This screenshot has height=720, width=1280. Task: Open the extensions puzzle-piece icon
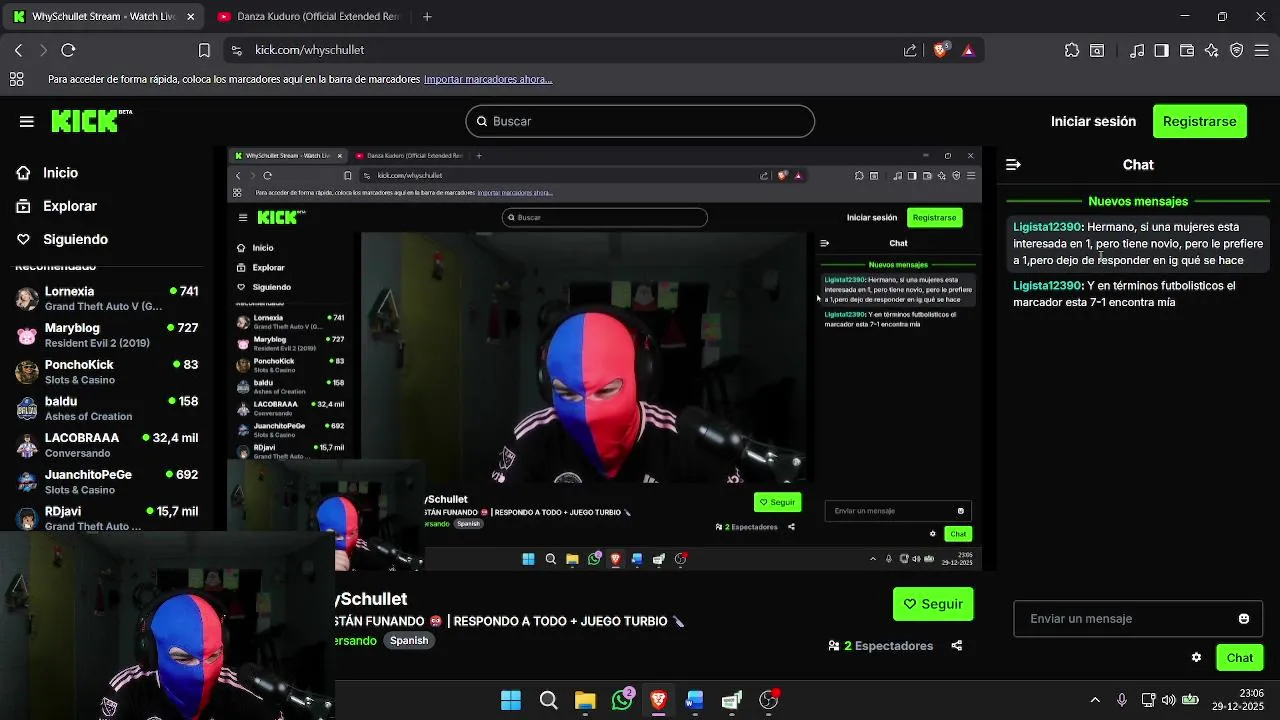(1072, 50)
